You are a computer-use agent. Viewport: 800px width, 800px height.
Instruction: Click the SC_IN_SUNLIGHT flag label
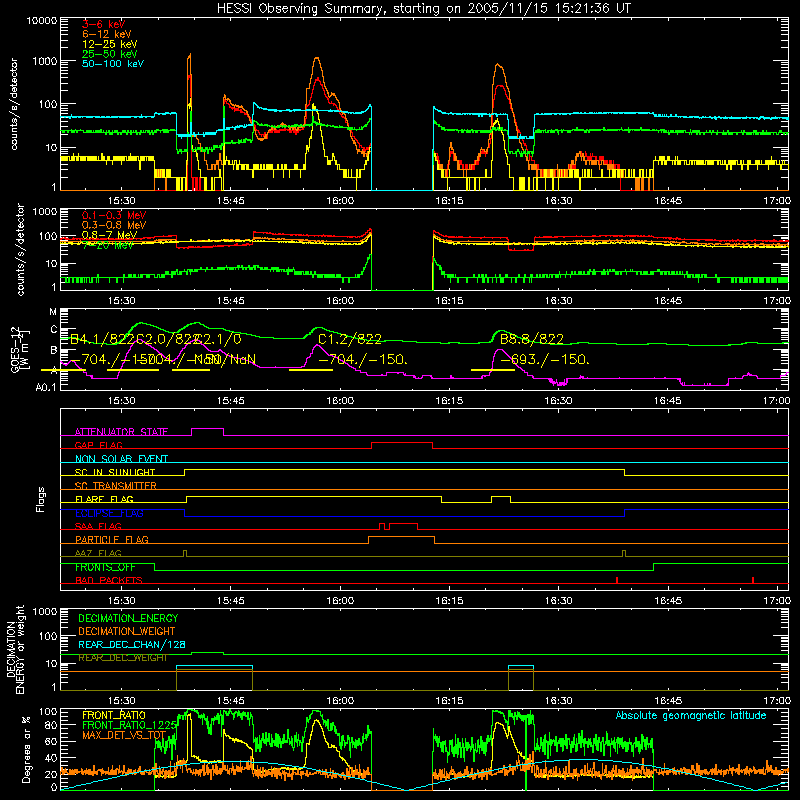click(115, 472)
